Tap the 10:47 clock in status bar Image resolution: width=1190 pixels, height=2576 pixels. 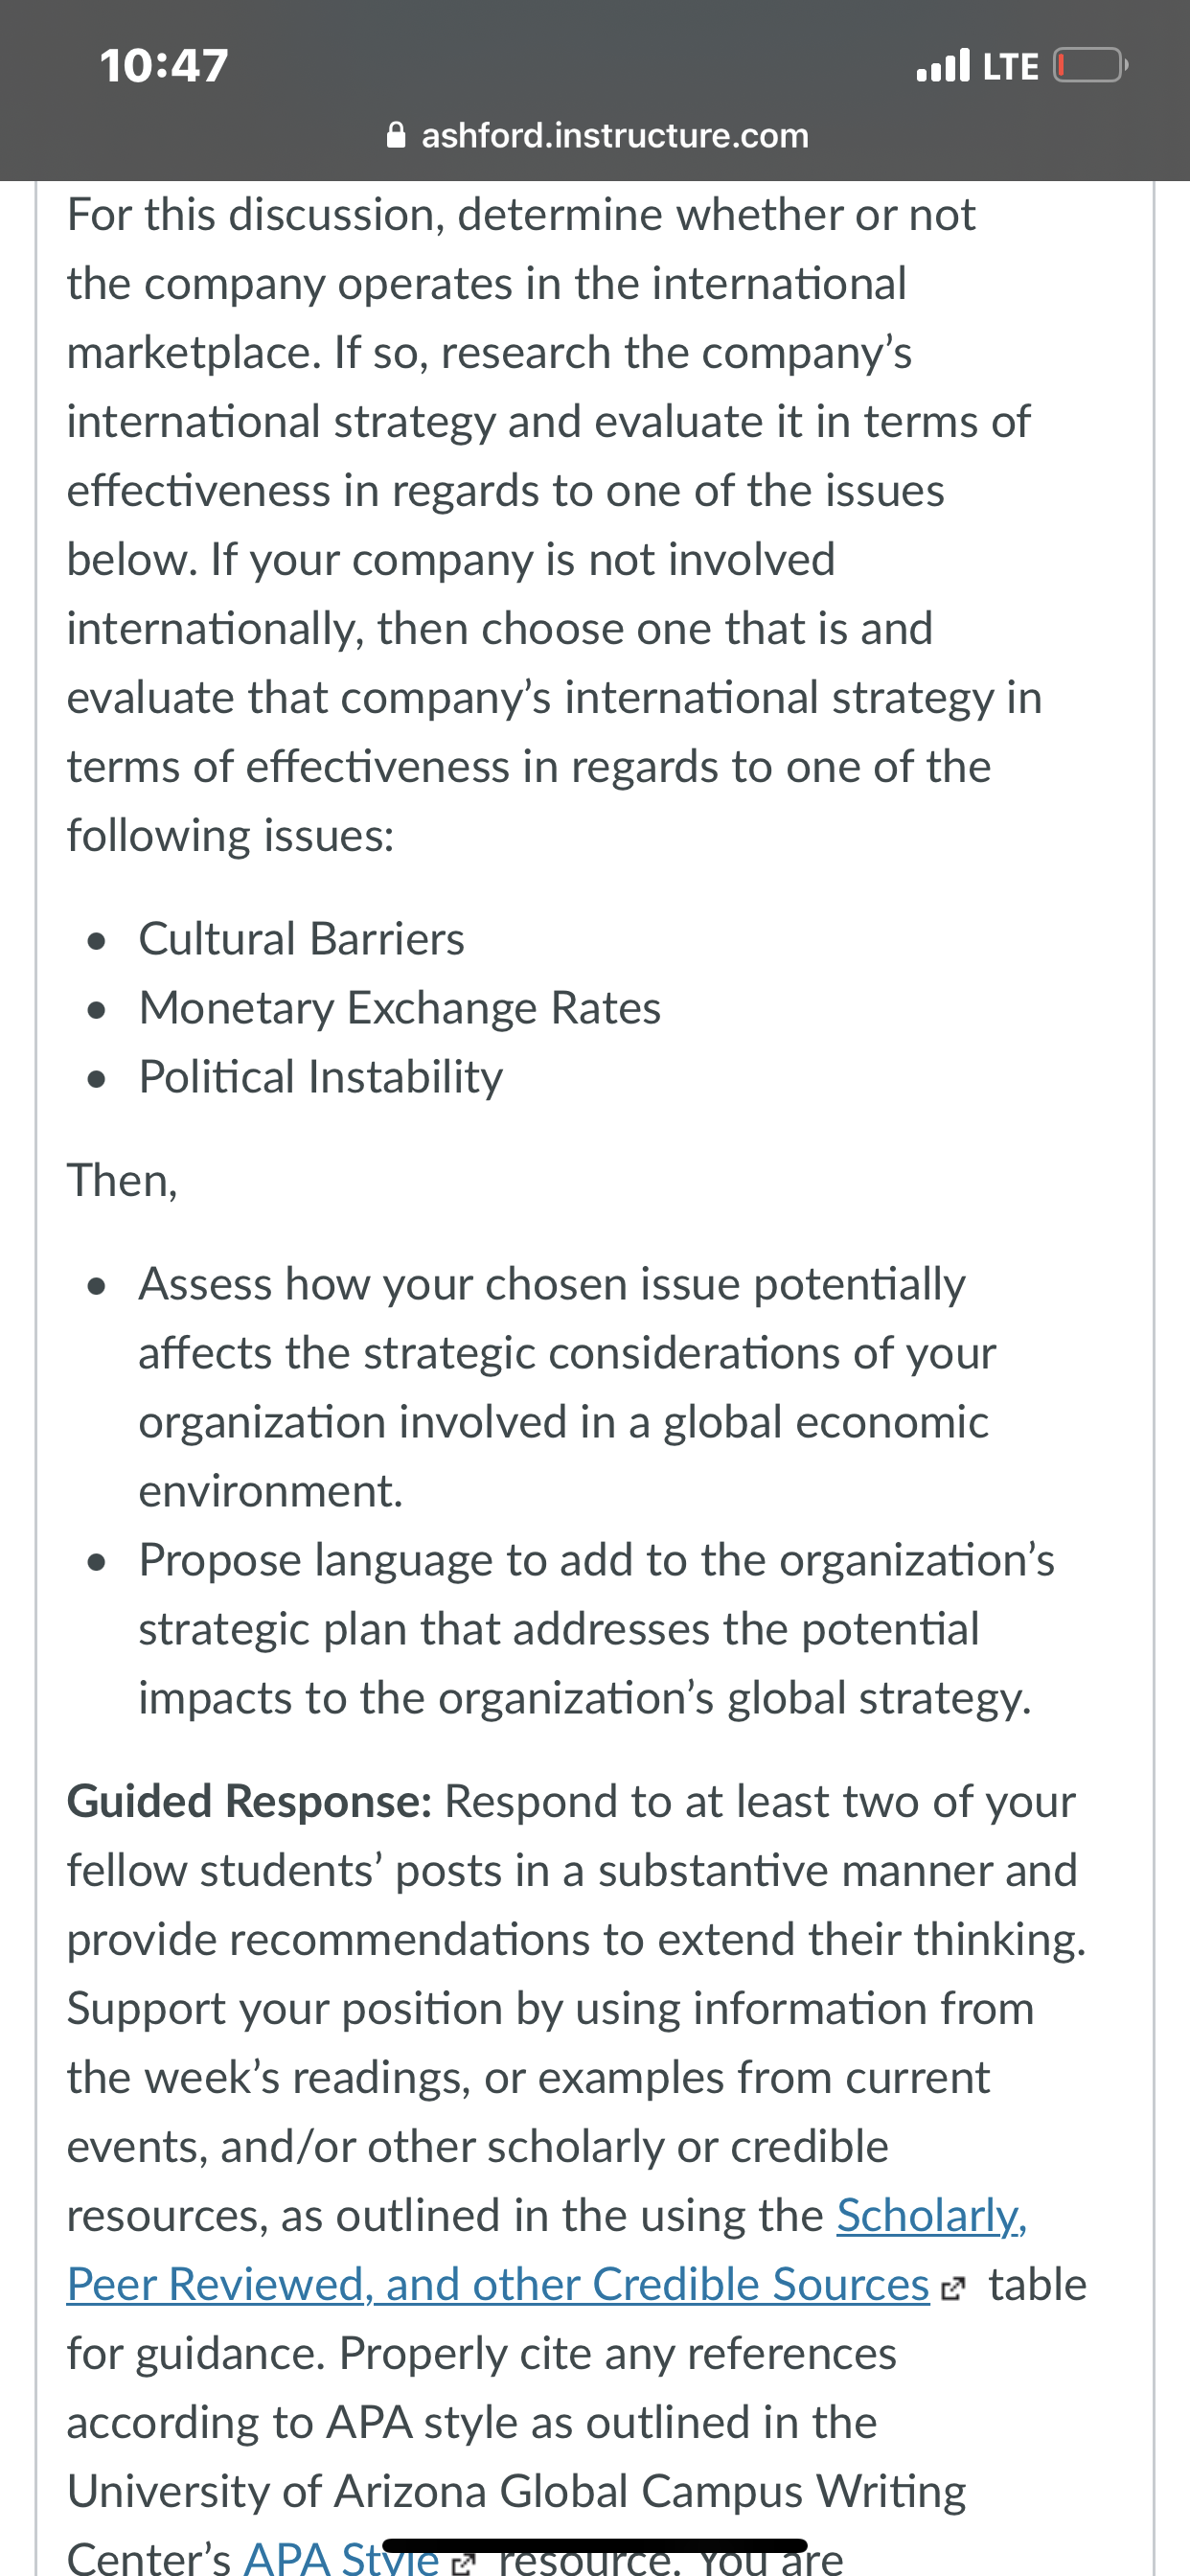click(x=164, y=65)
